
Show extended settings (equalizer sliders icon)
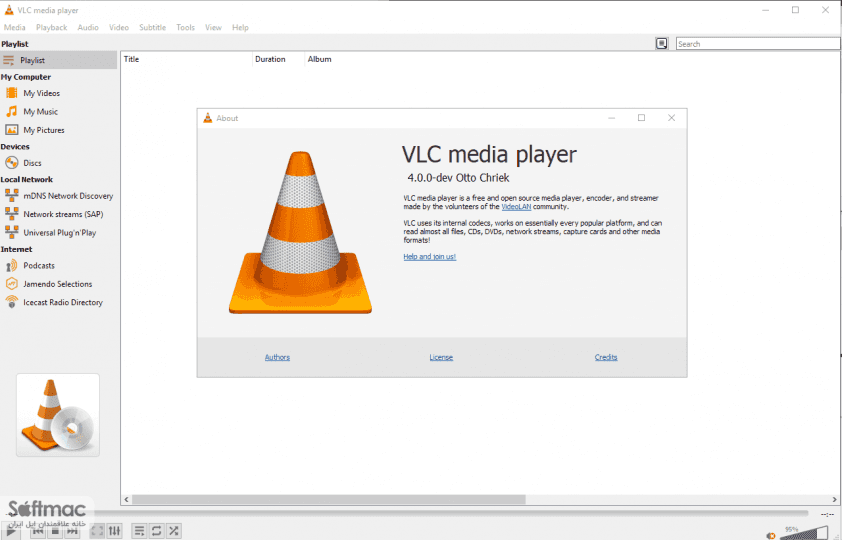114,531
